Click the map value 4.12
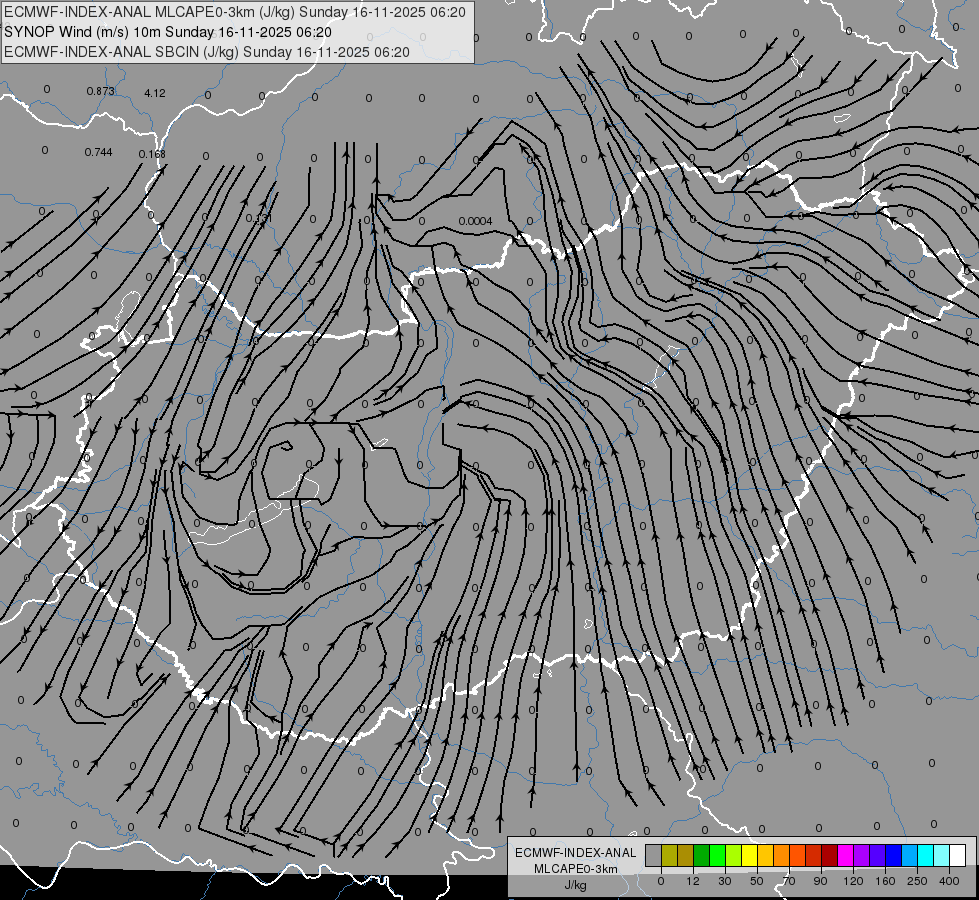This screenshot has height=900, width=979. click(155, 93)
